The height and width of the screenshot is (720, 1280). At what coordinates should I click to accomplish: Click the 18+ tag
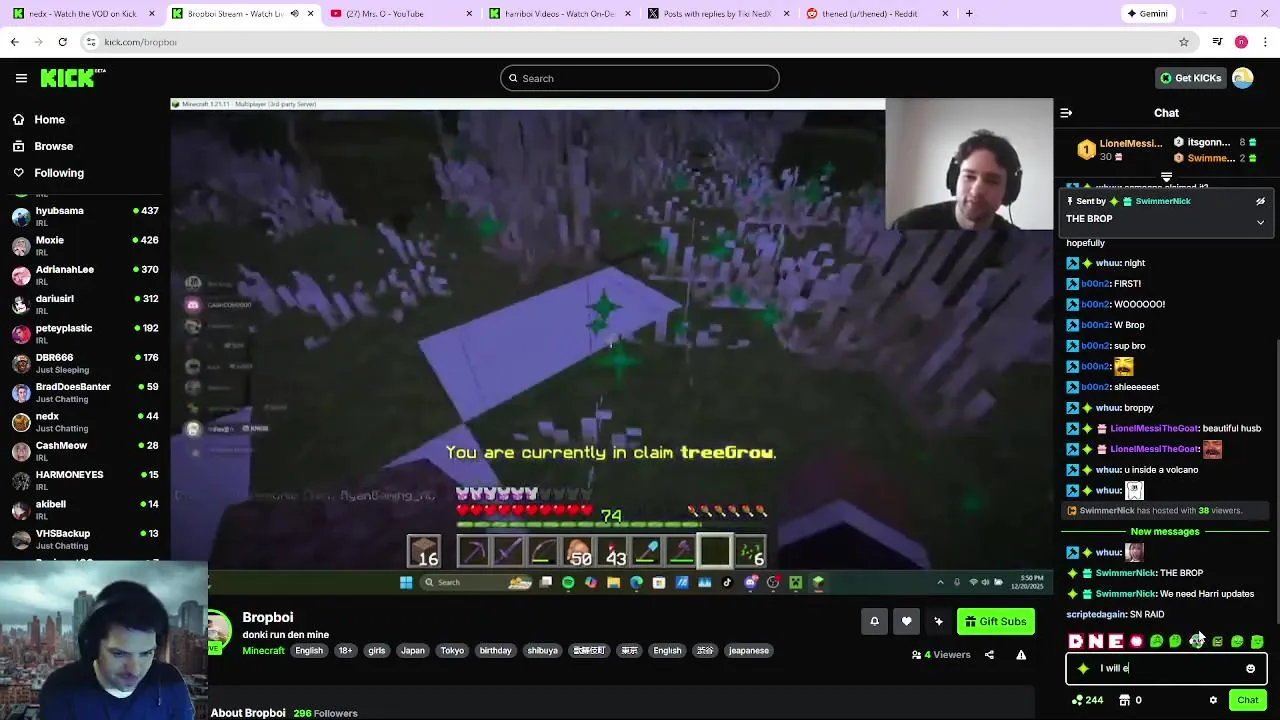click(x=345, y=651)
